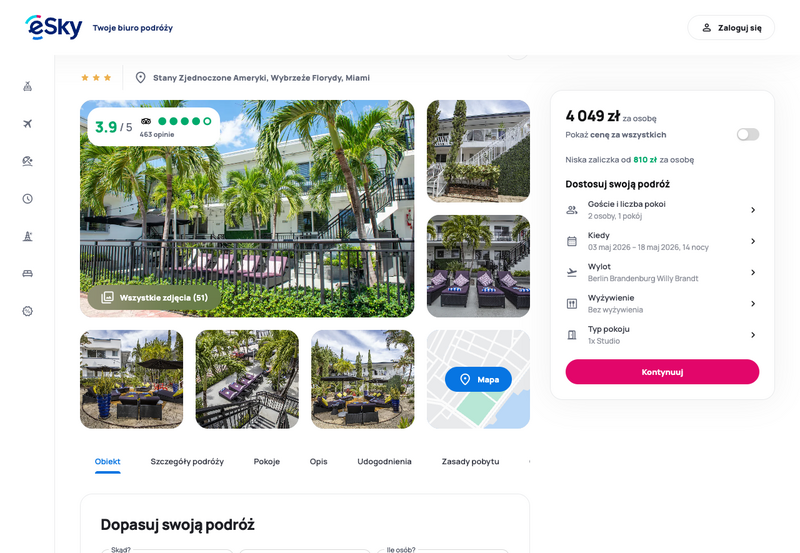This screenshot has height=553, width=800.
Task: Click the clock icon in sidebar
Action: coord(27,198)
